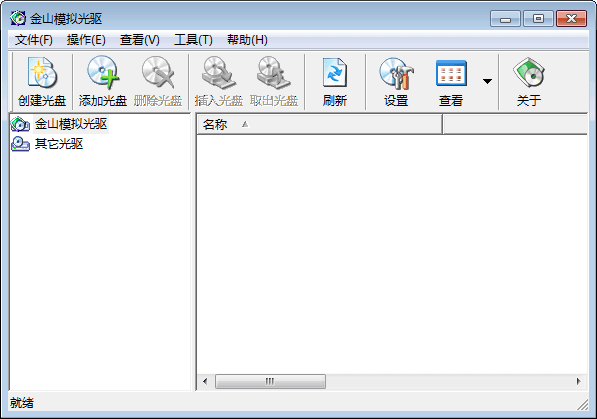Click the Delete Disc (删除光盘) toolbar icon
Image resolution: width=597 pixels, height=419 pixels.
158,82
